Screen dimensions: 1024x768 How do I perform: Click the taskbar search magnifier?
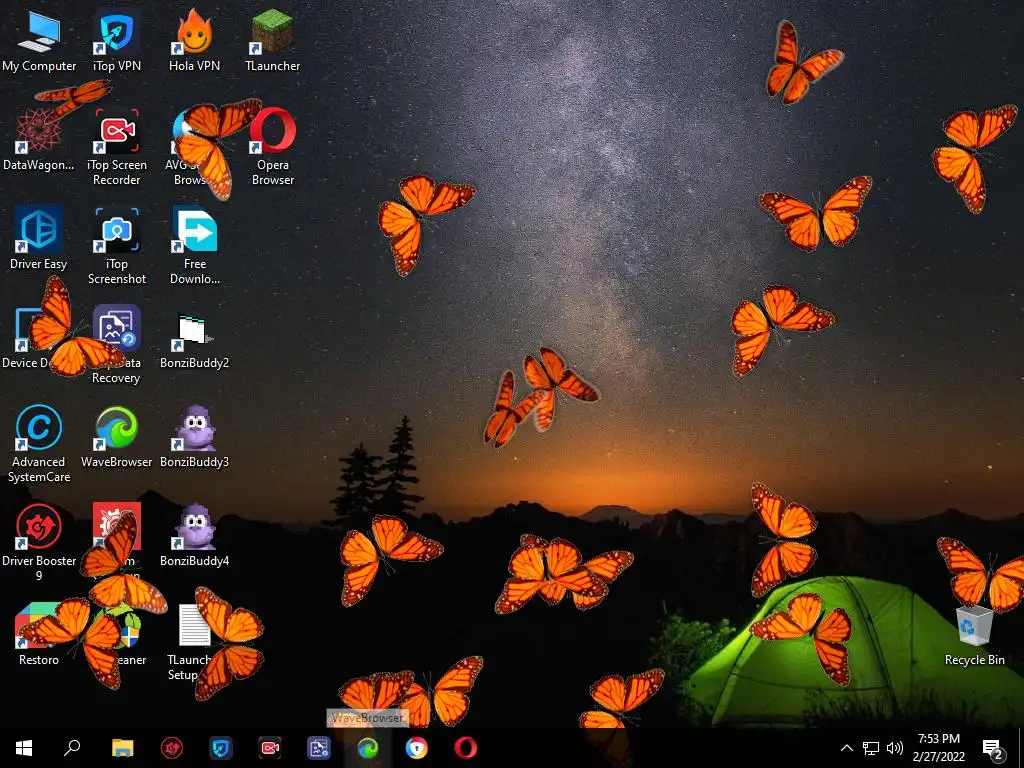coord(72,748)
